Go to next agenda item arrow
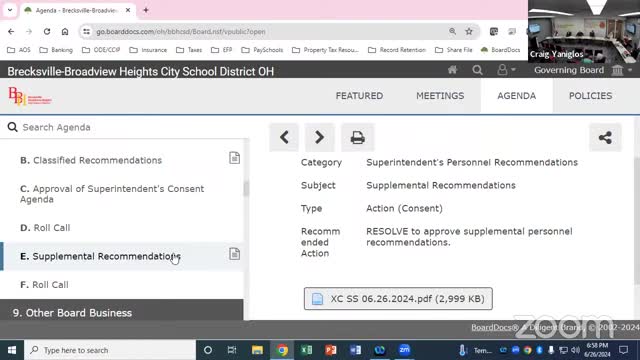 (320, 137)
